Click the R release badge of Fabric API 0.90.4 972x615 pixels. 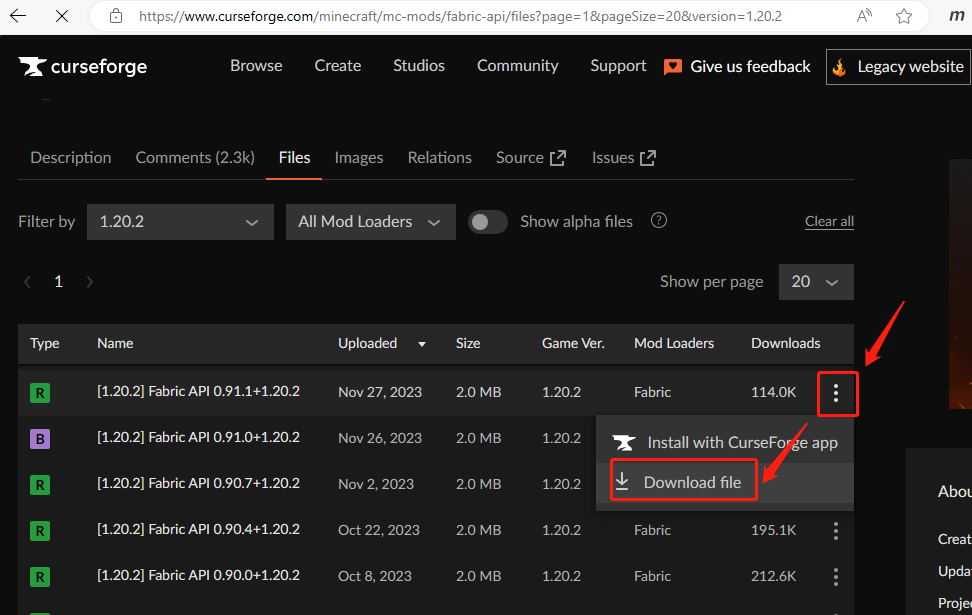(40, 531)
